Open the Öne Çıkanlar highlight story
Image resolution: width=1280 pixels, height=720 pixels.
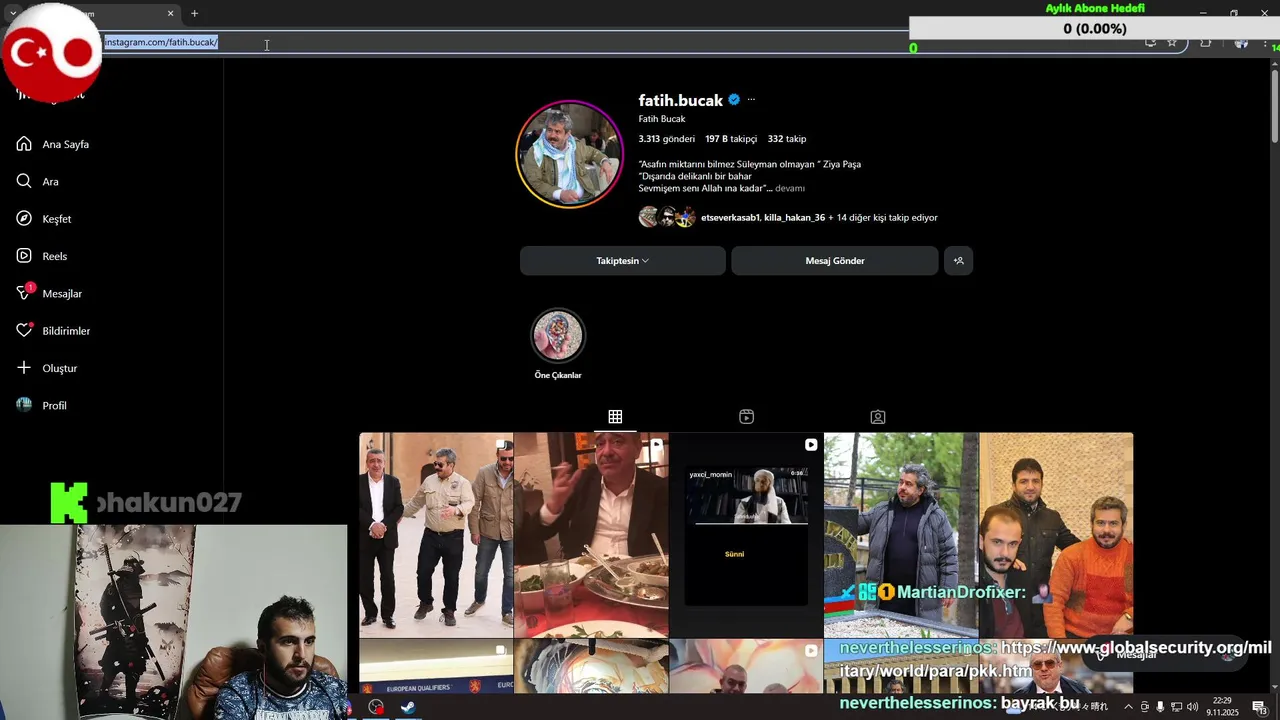click(x=558, y=335)
